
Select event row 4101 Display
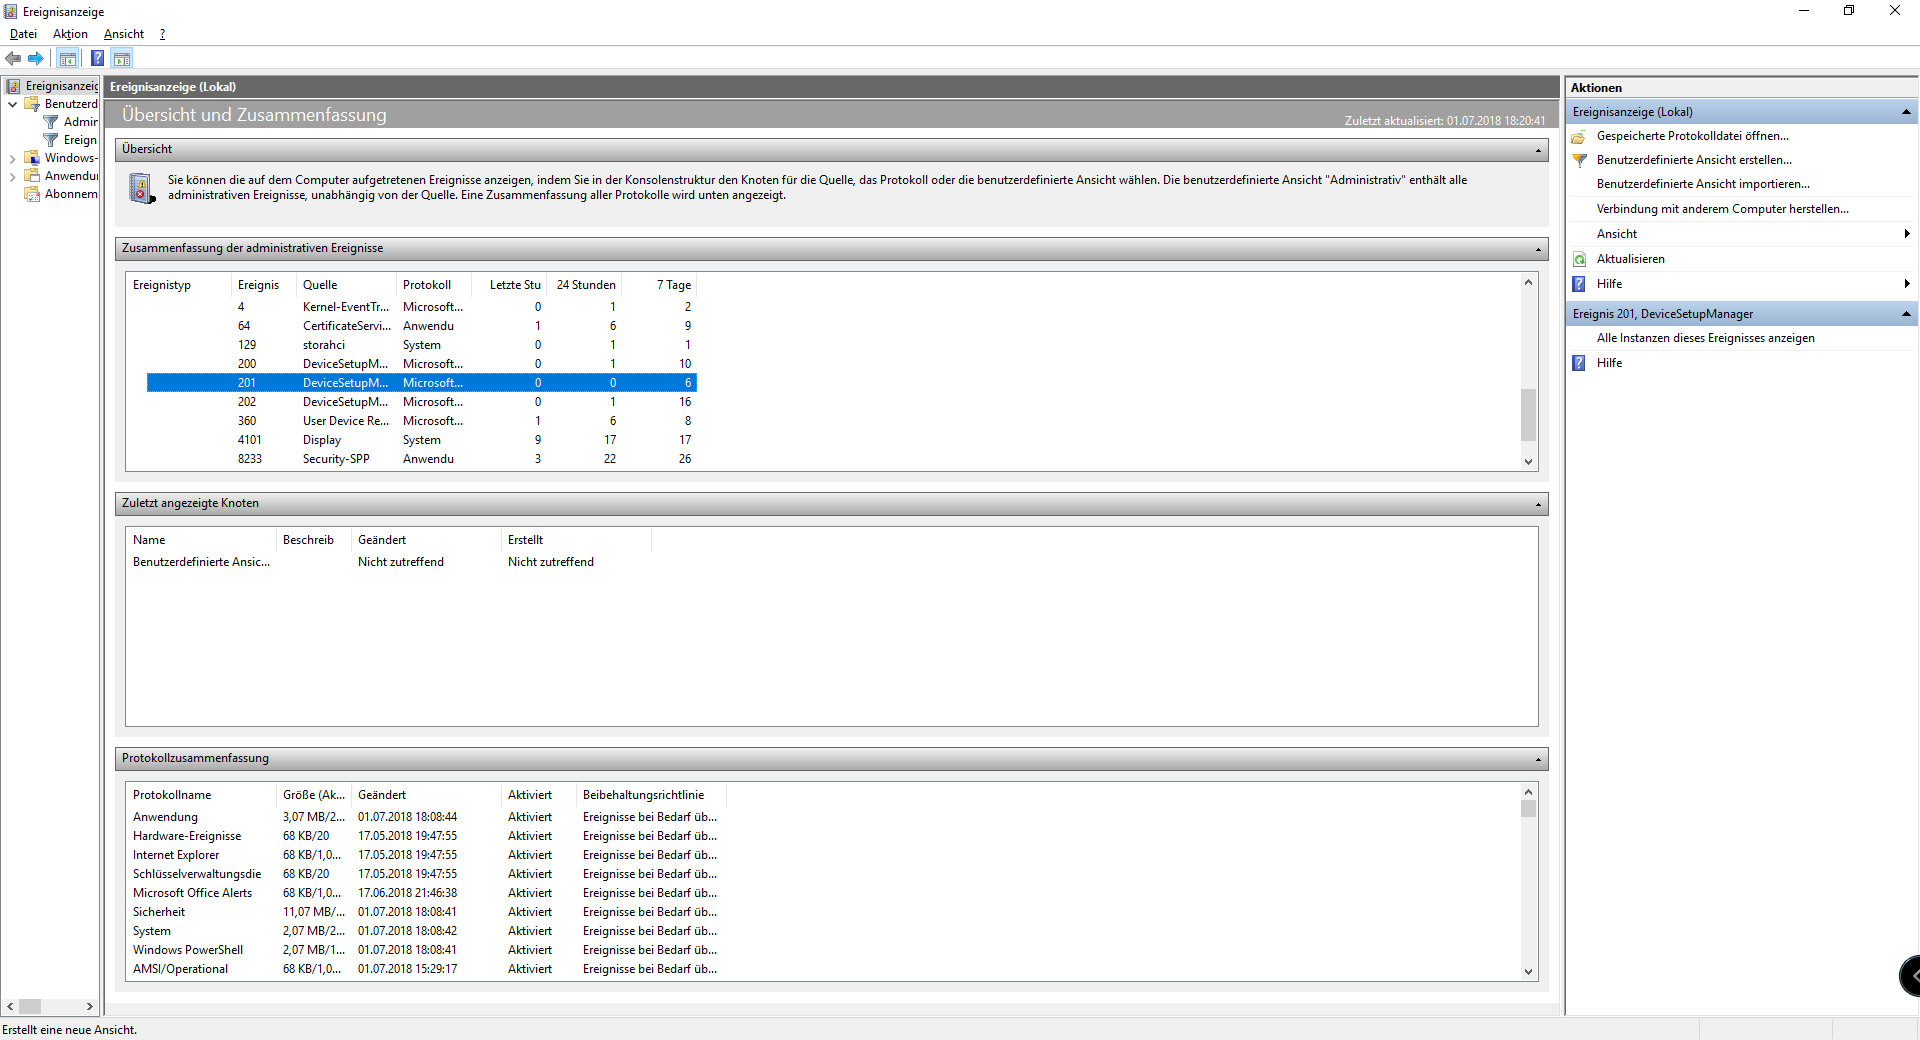(421, 440)
